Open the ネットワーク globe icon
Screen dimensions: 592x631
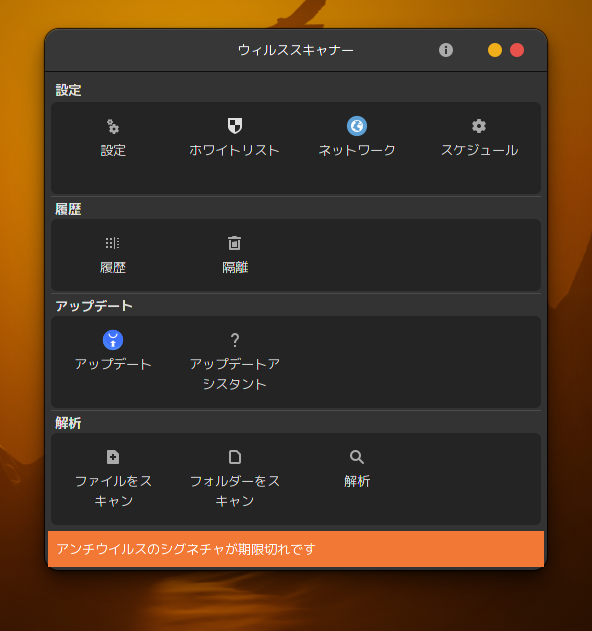(x=357, y=126)
